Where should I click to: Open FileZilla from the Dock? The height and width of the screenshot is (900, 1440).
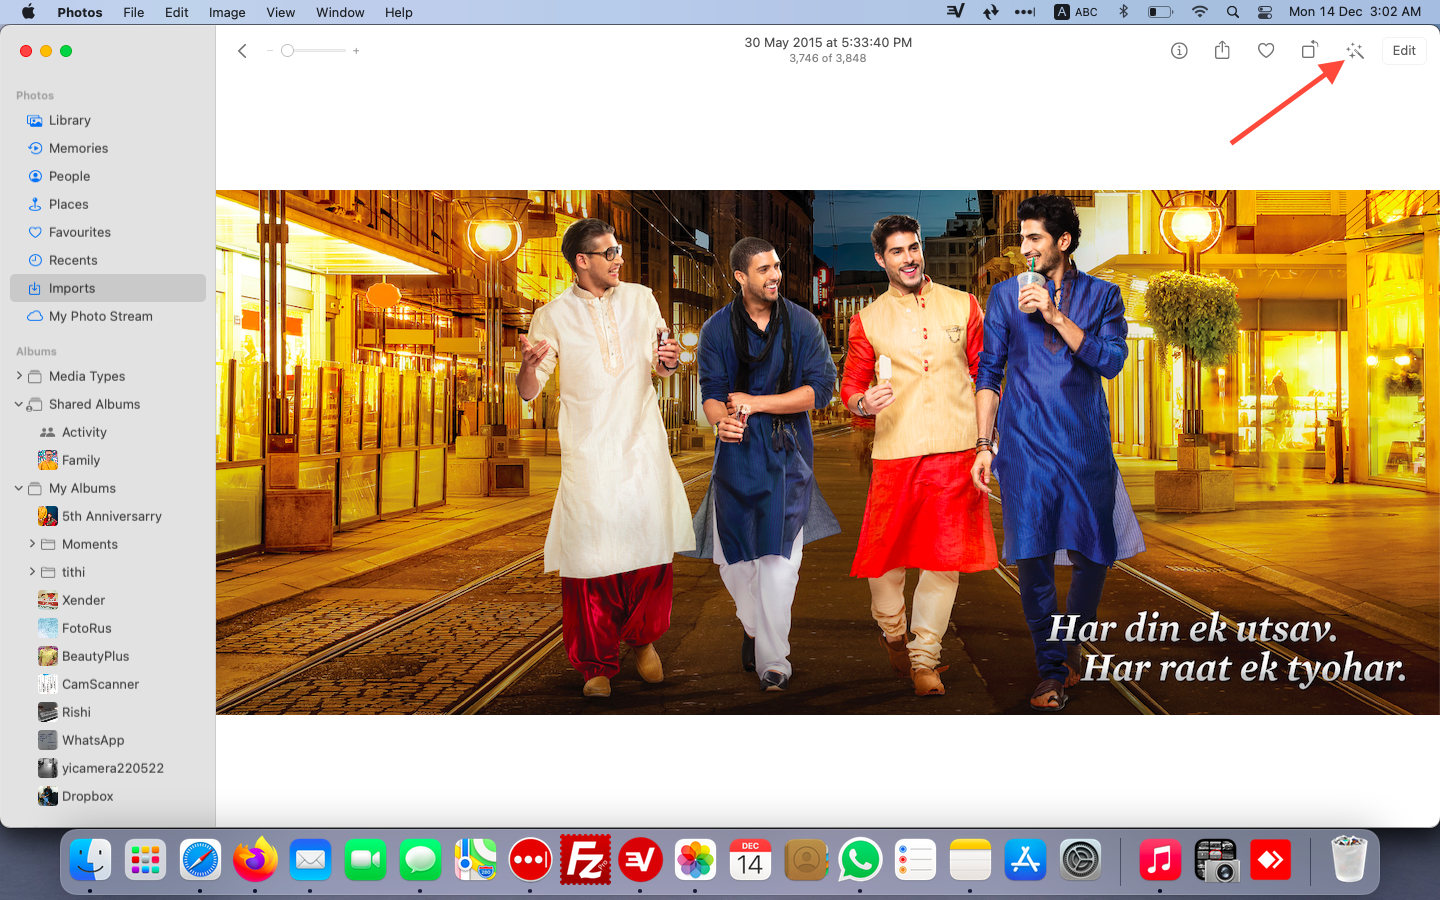click(x=585, y=859)
